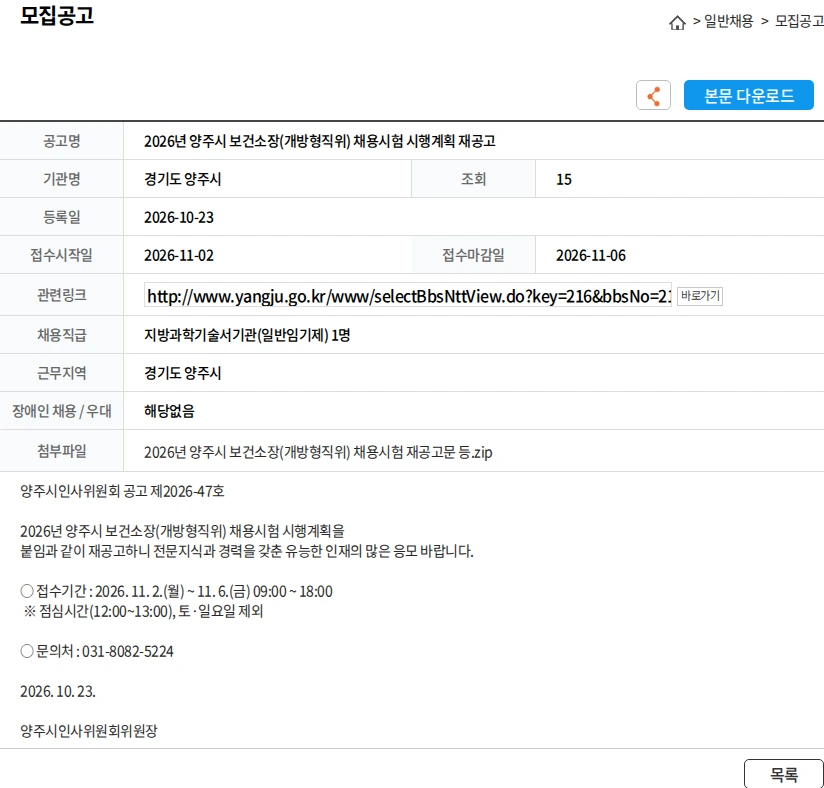Click the 점심시간(12:00~13:00) notice line
Viewport: 824px width, 788px height.
pos(143,611)
